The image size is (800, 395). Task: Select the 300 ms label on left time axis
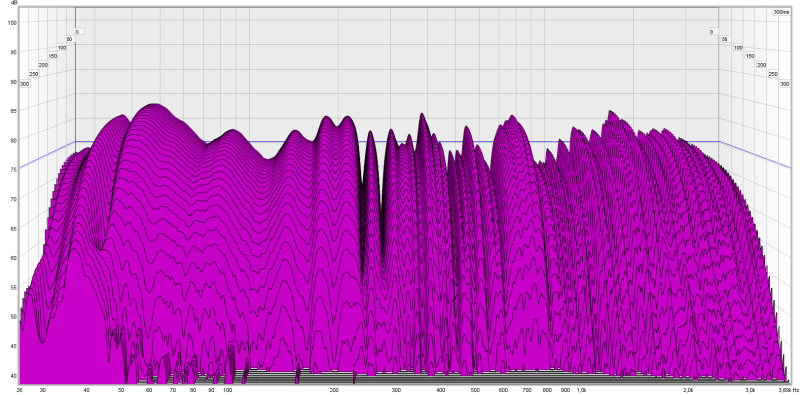[24, 83]
